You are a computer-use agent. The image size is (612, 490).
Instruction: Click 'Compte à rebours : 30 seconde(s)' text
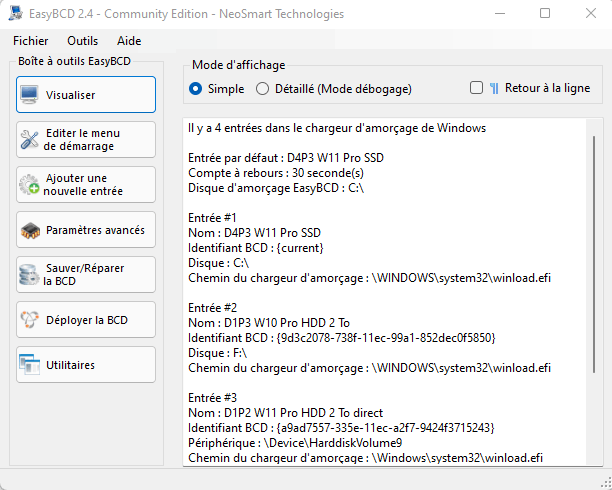click(x=276, y=173)
